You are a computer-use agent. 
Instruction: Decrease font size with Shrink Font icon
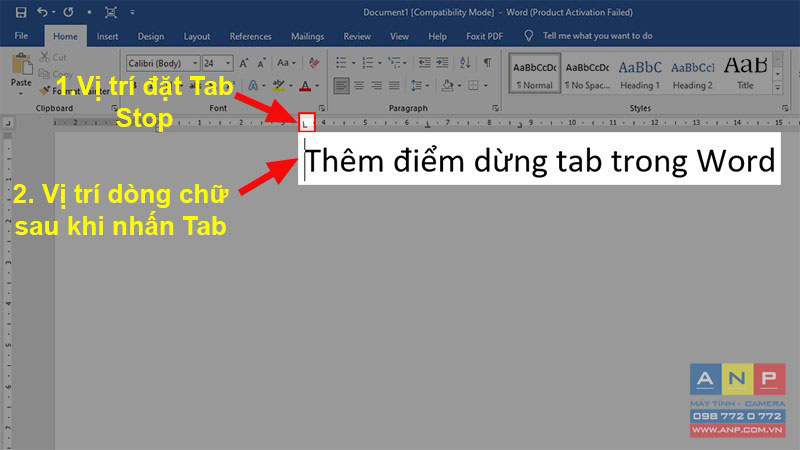point(261,63)
